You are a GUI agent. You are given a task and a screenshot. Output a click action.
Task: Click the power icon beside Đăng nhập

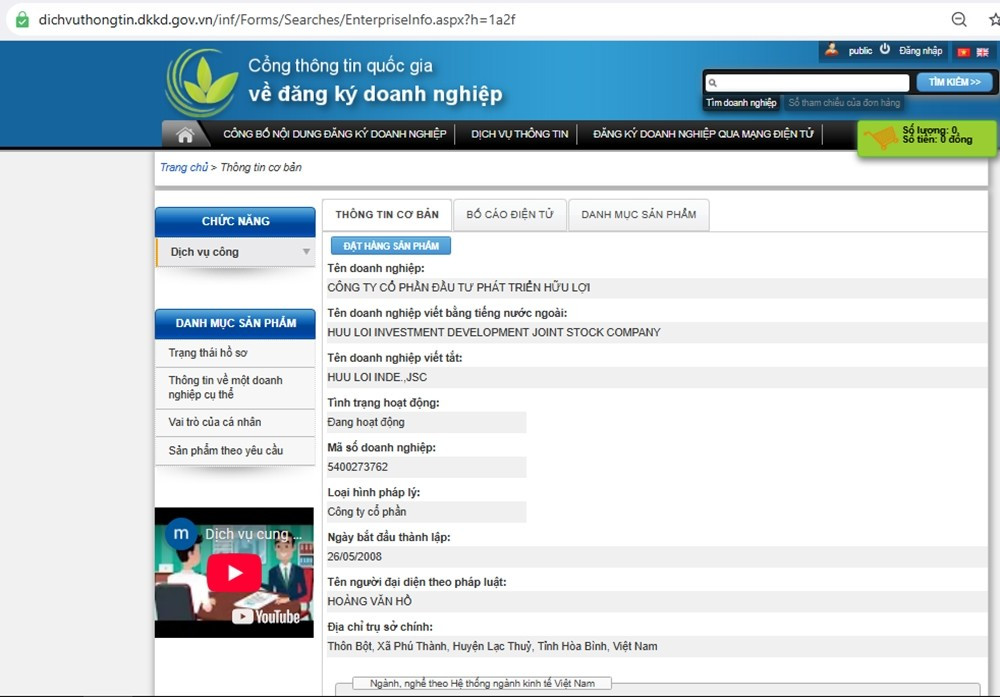(x=885, y=50)
